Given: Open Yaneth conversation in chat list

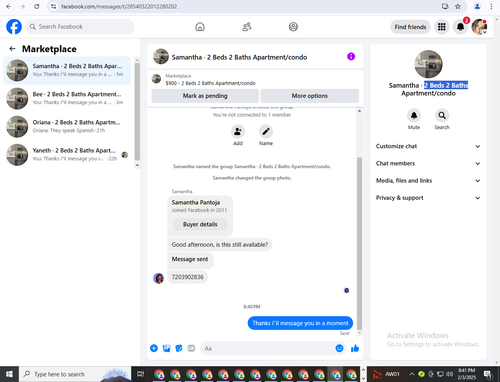Looking at the screenshot, I should click(x=67, y=155).
